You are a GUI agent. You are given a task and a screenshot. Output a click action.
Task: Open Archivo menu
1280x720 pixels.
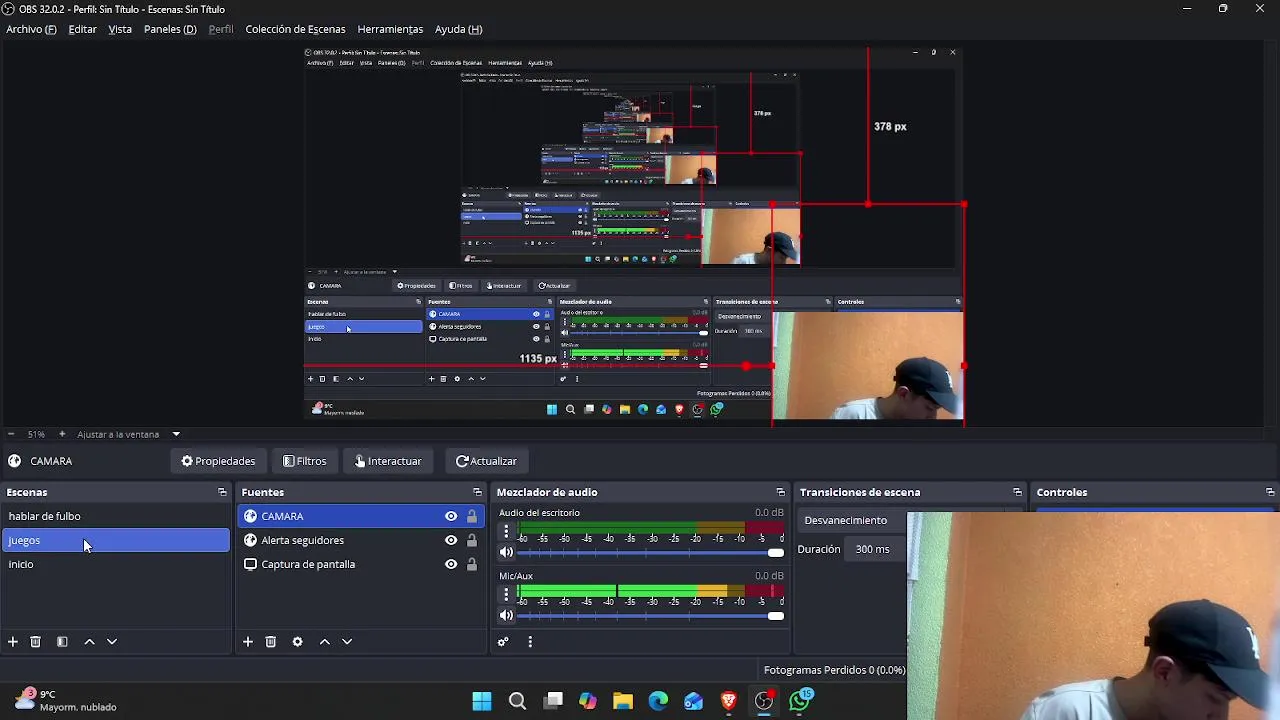[31, 29]
